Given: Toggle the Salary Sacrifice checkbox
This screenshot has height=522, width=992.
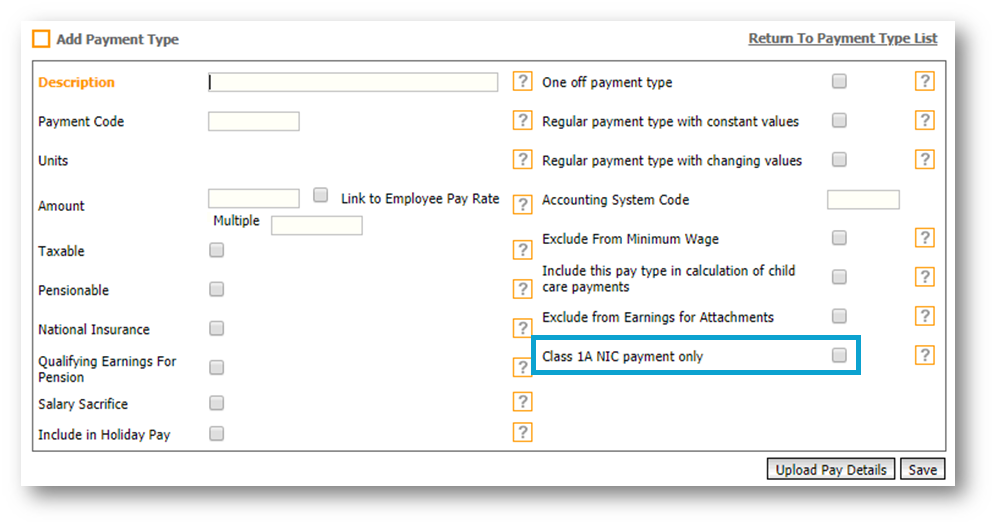Looking at the screenshot, I should click(217, 403).
